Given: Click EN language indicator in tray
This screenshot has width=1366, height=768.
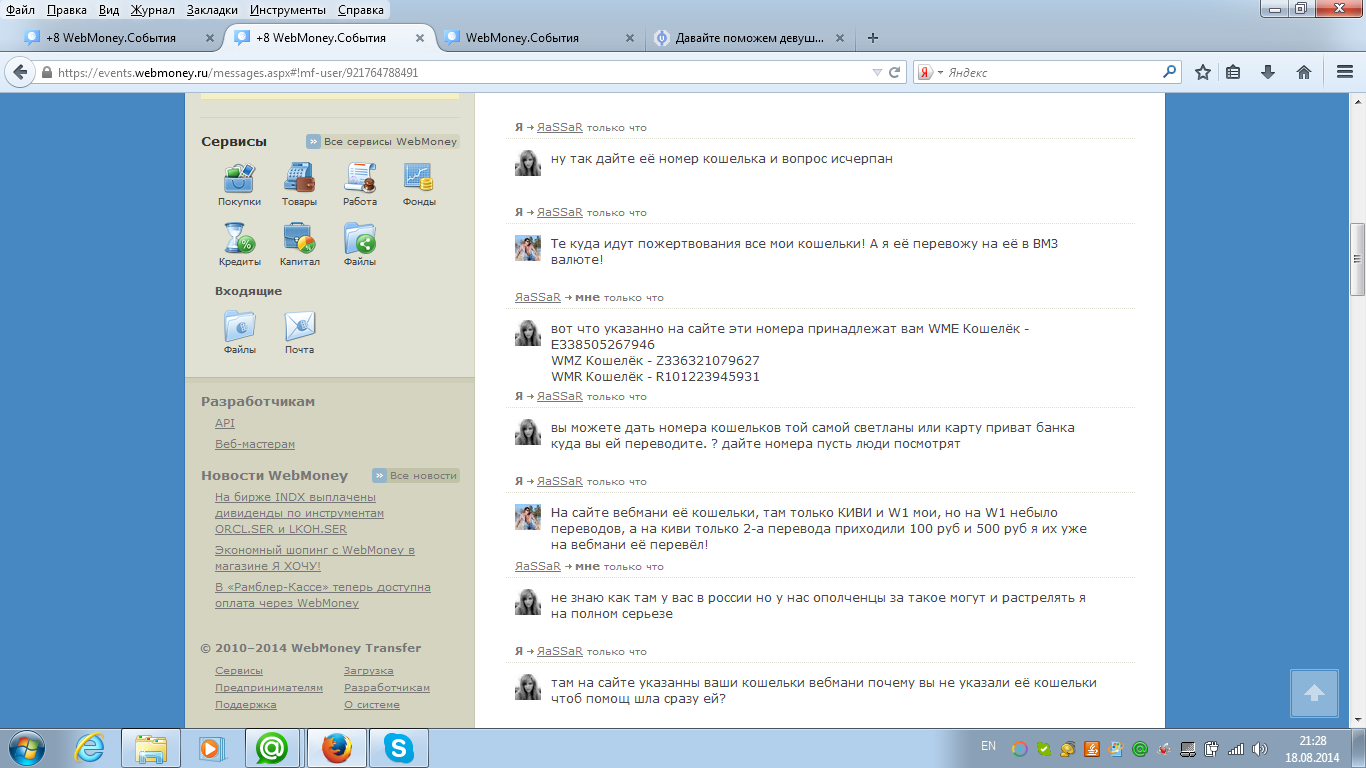Looking at the screenshot, I should pyautogui.click(x=988, y=746).
